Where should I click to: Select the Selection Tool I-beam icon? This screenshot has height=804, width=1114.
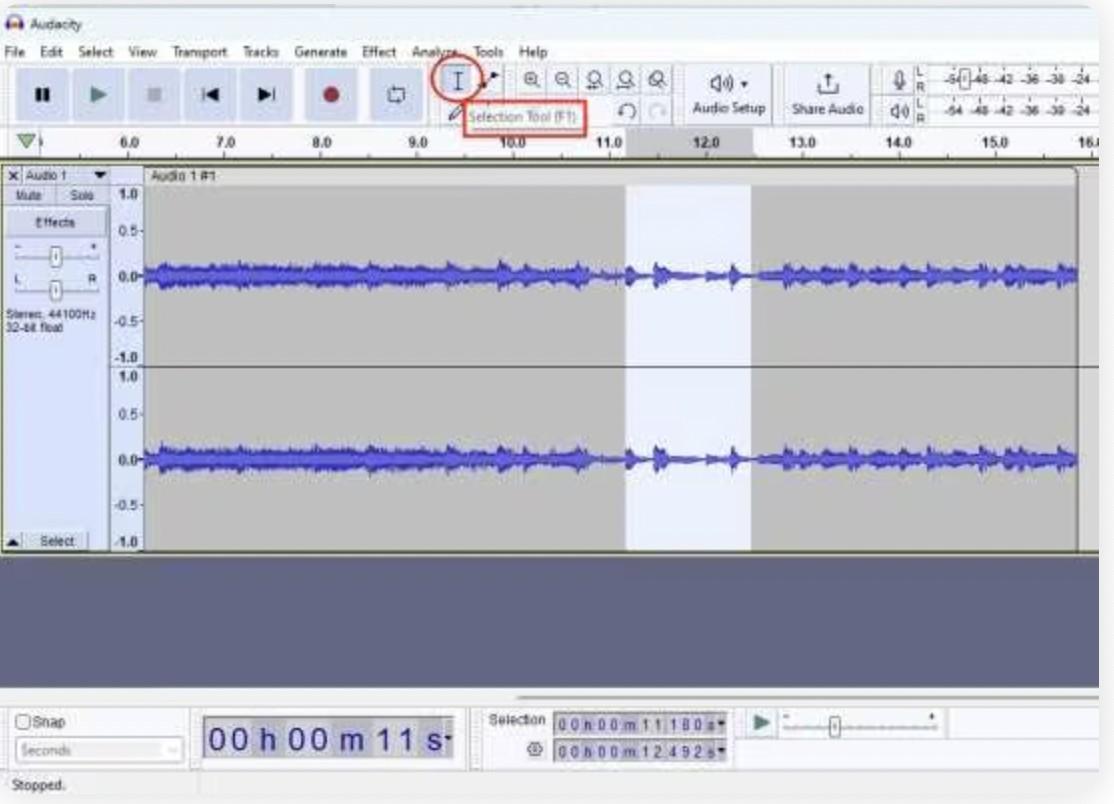tap(458, 80)
